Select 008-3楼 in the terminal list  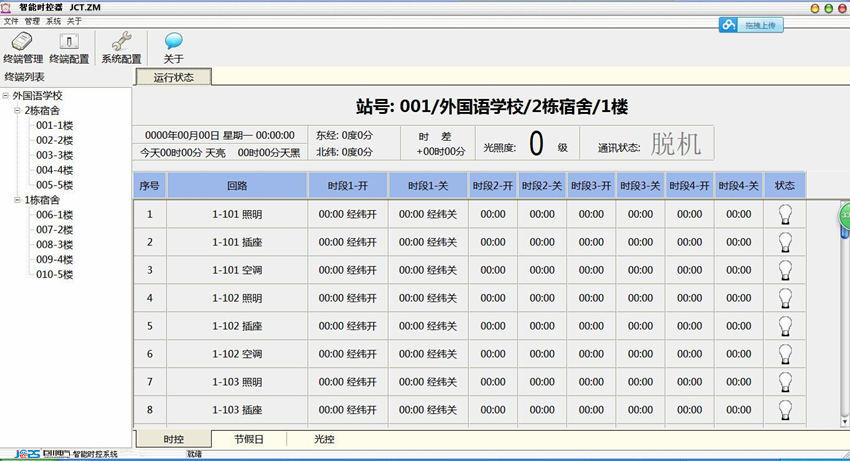(54, 244)
